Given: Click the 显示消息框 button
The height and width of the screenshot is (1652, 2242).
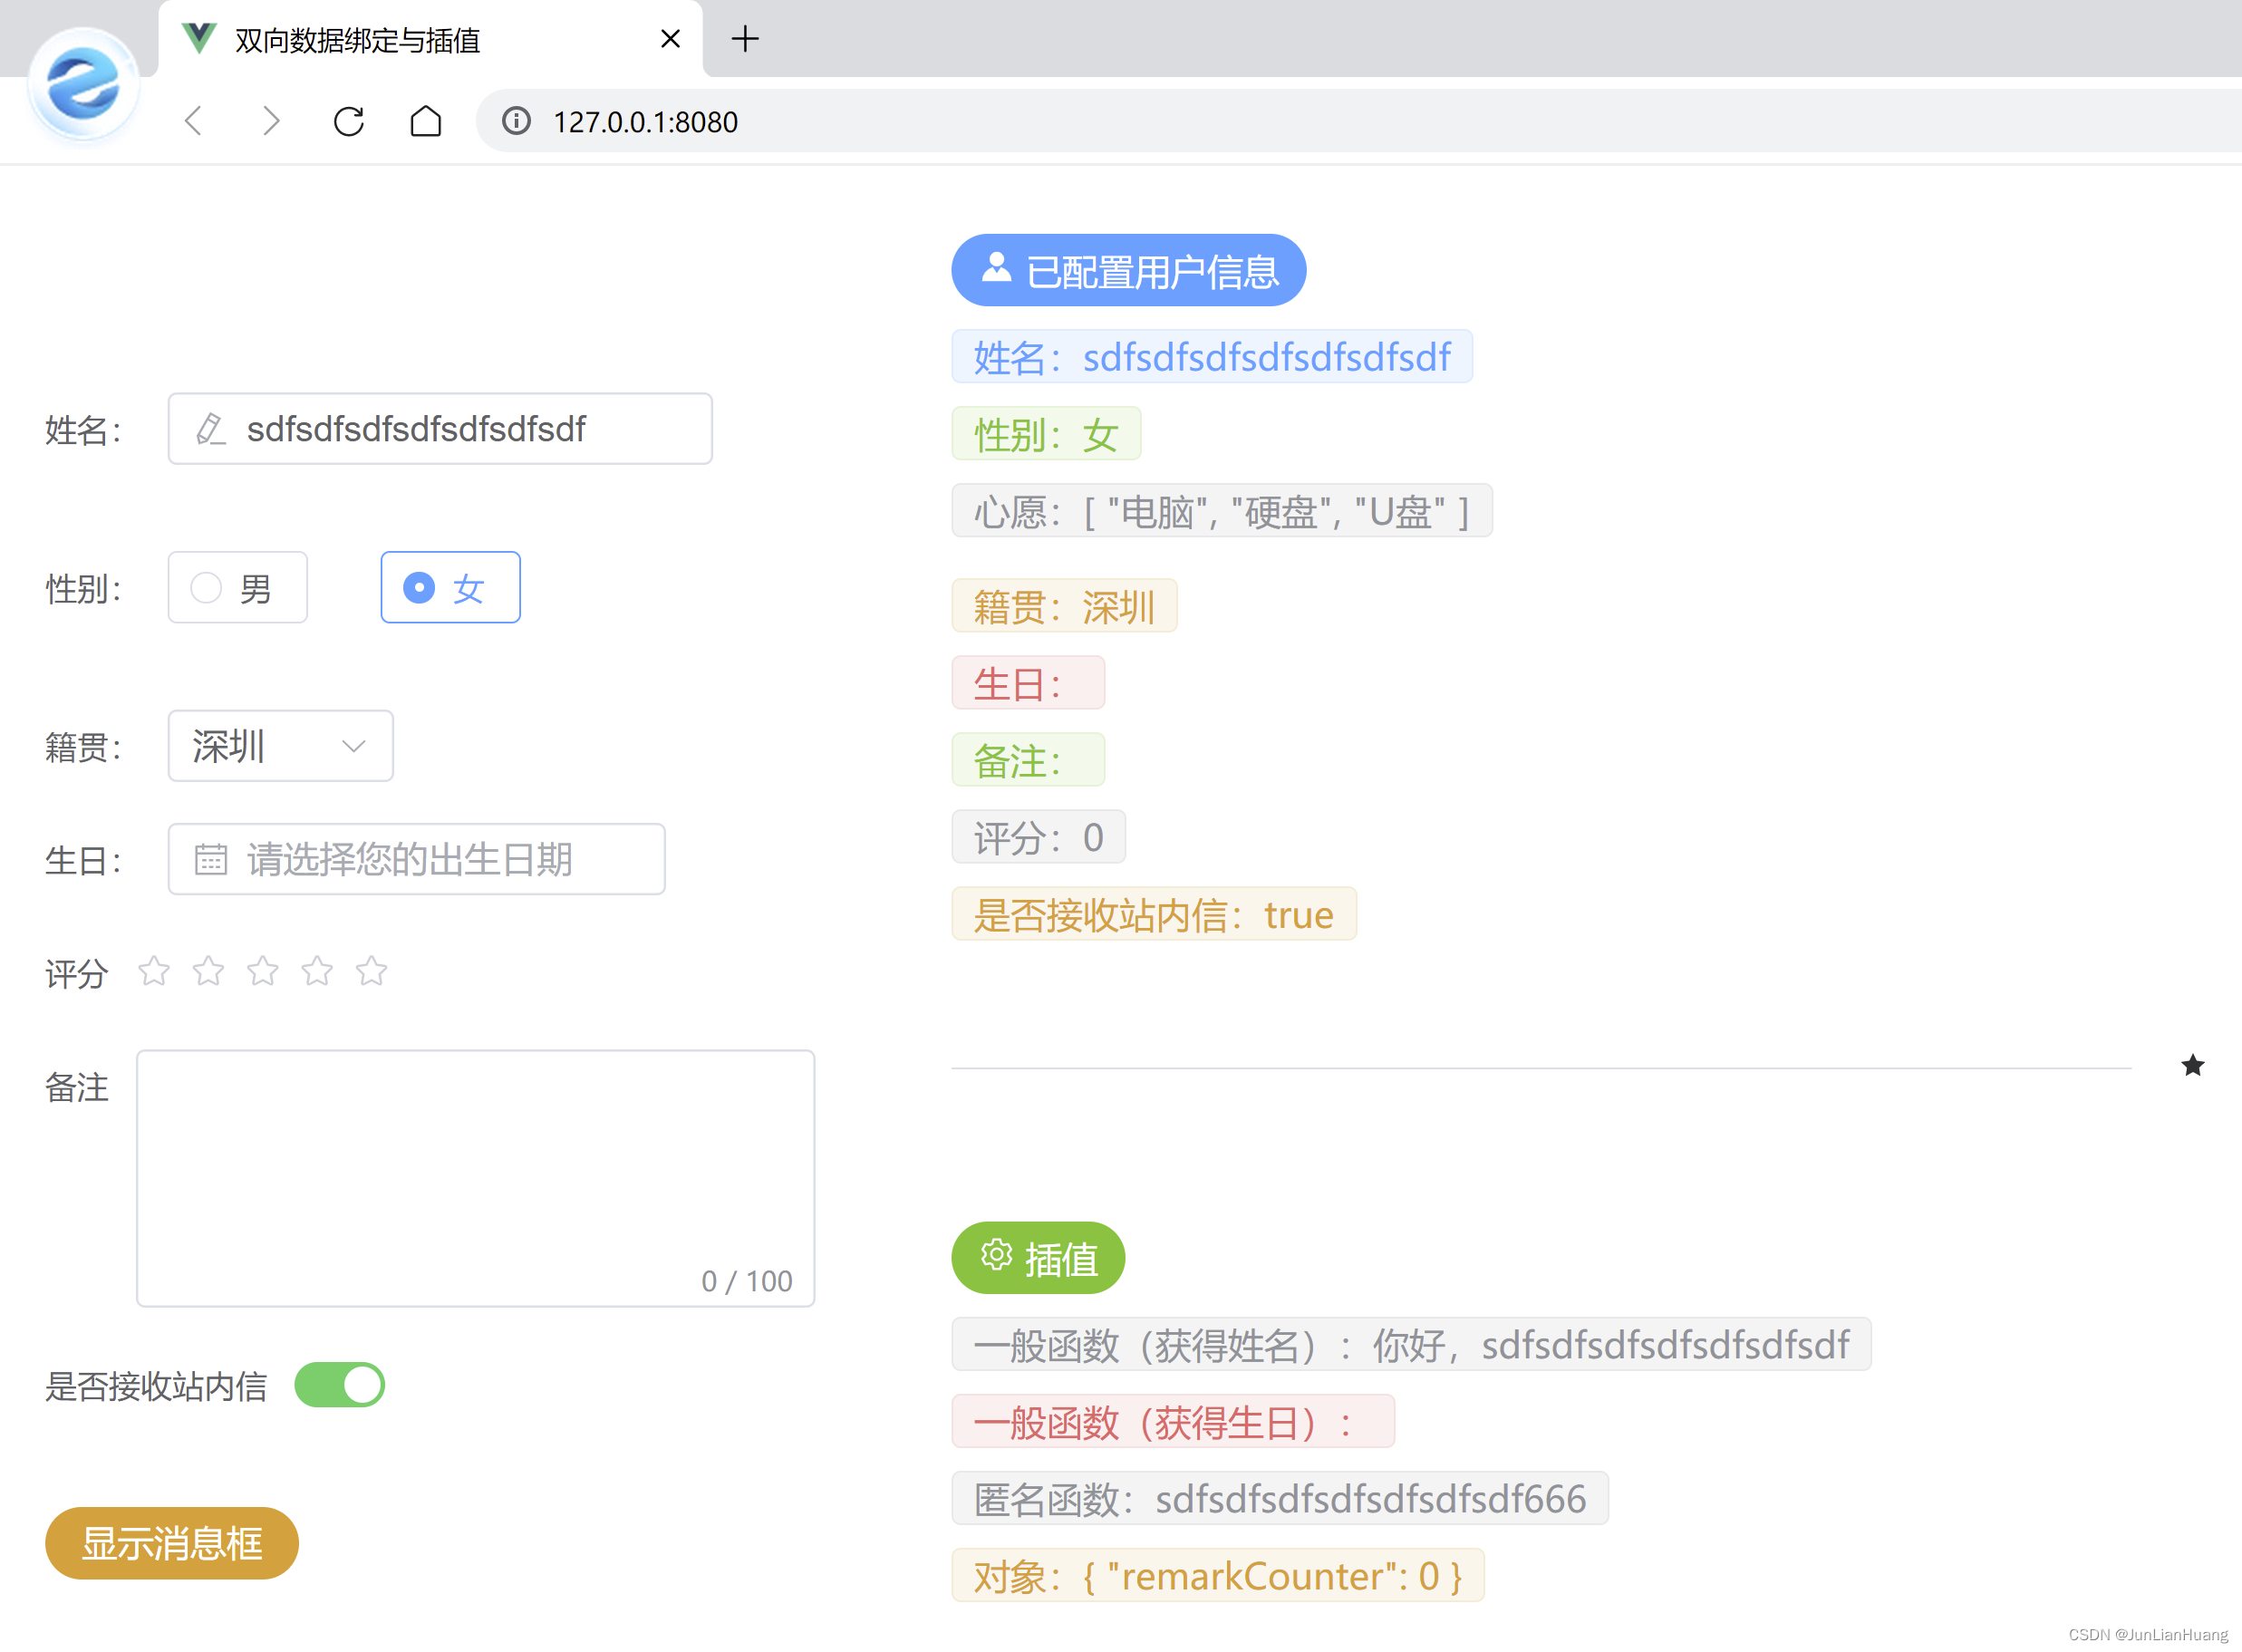Looking at the screenshot, I should pos(172,1543).
